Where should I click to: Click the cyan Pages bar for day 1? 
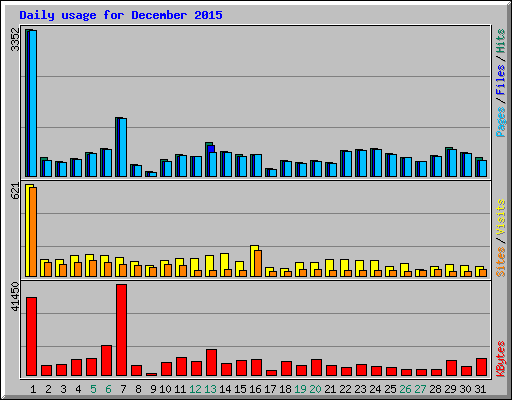click(33, 103)
